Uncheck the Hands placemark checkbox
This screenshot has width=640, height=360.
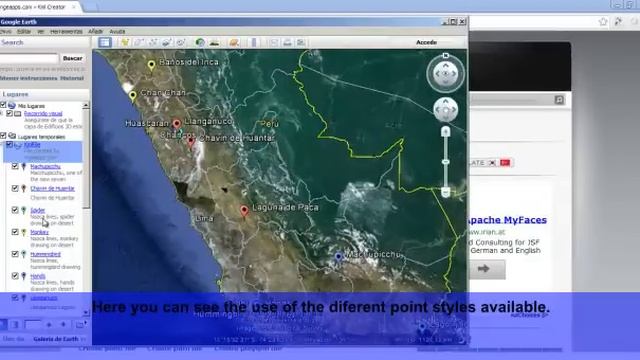tap(15, 276)
